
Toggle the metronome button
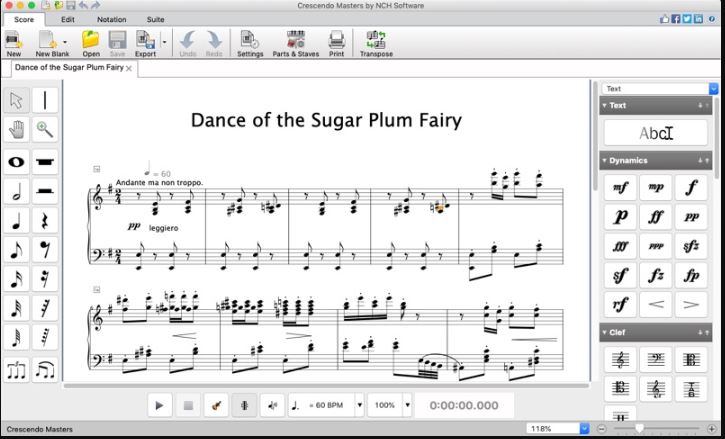click(x=244, y=406)
